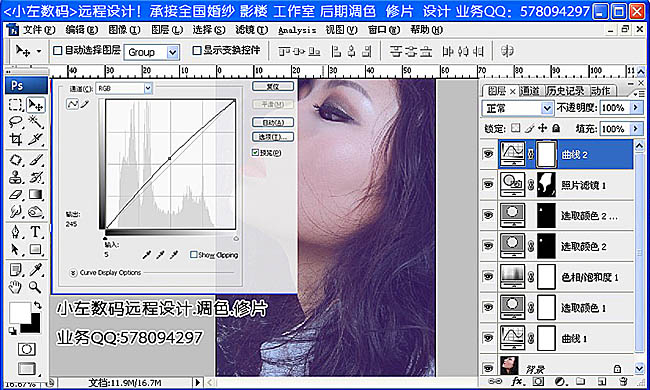The width and height of the screenshot is (650, 390).
Task: Toggle Quick Mask mode
Action: 26,349
